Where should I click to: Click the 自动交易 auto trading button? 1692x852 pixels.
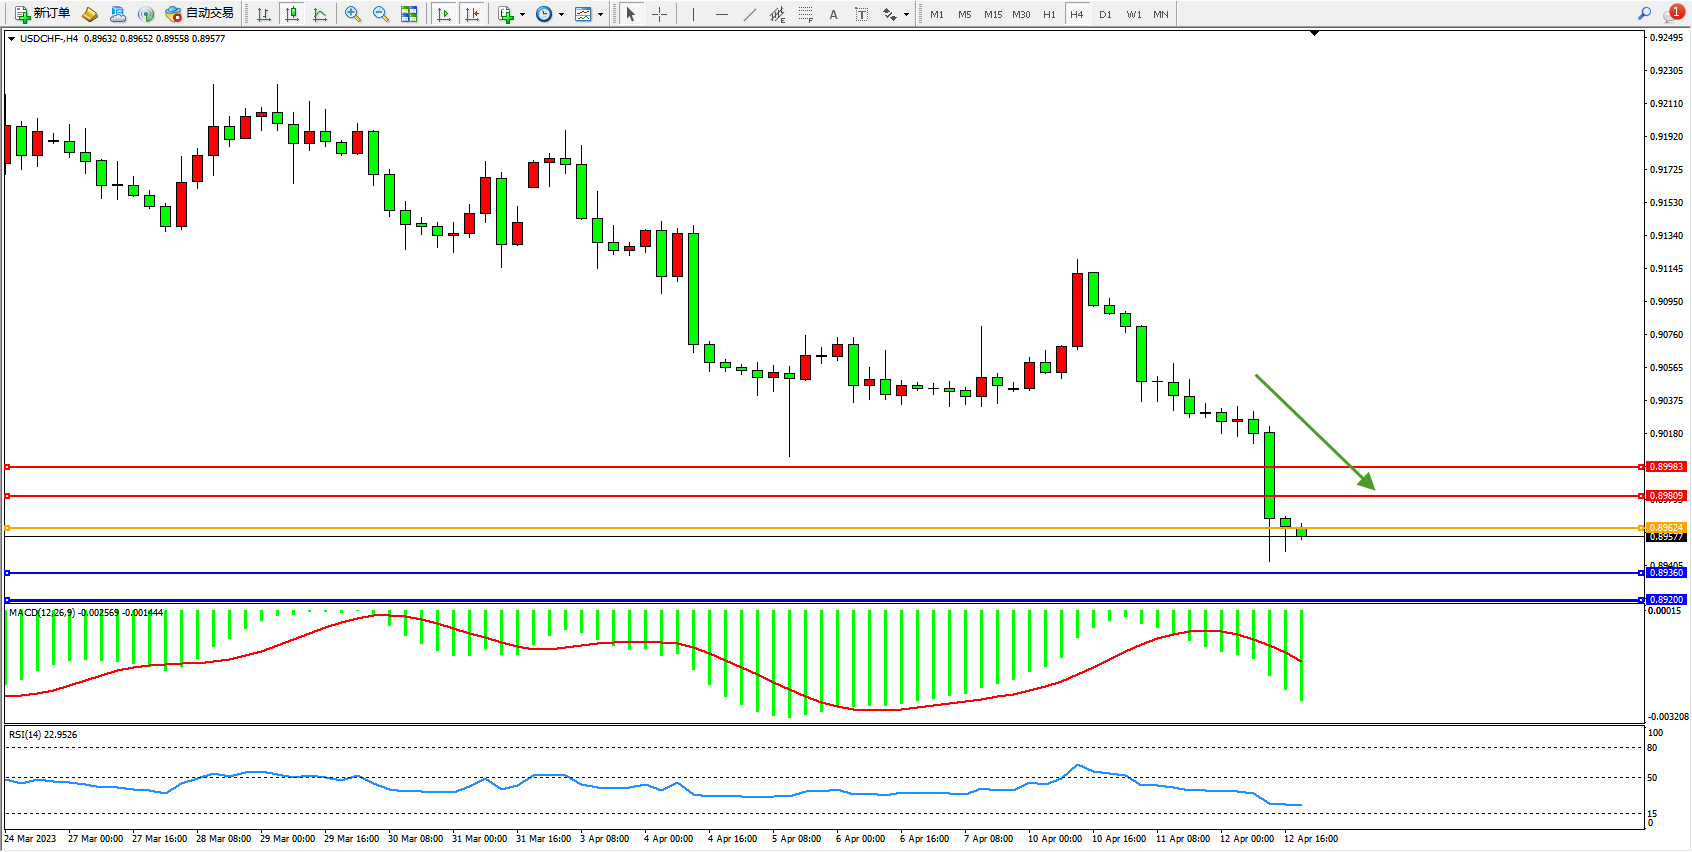199,14
